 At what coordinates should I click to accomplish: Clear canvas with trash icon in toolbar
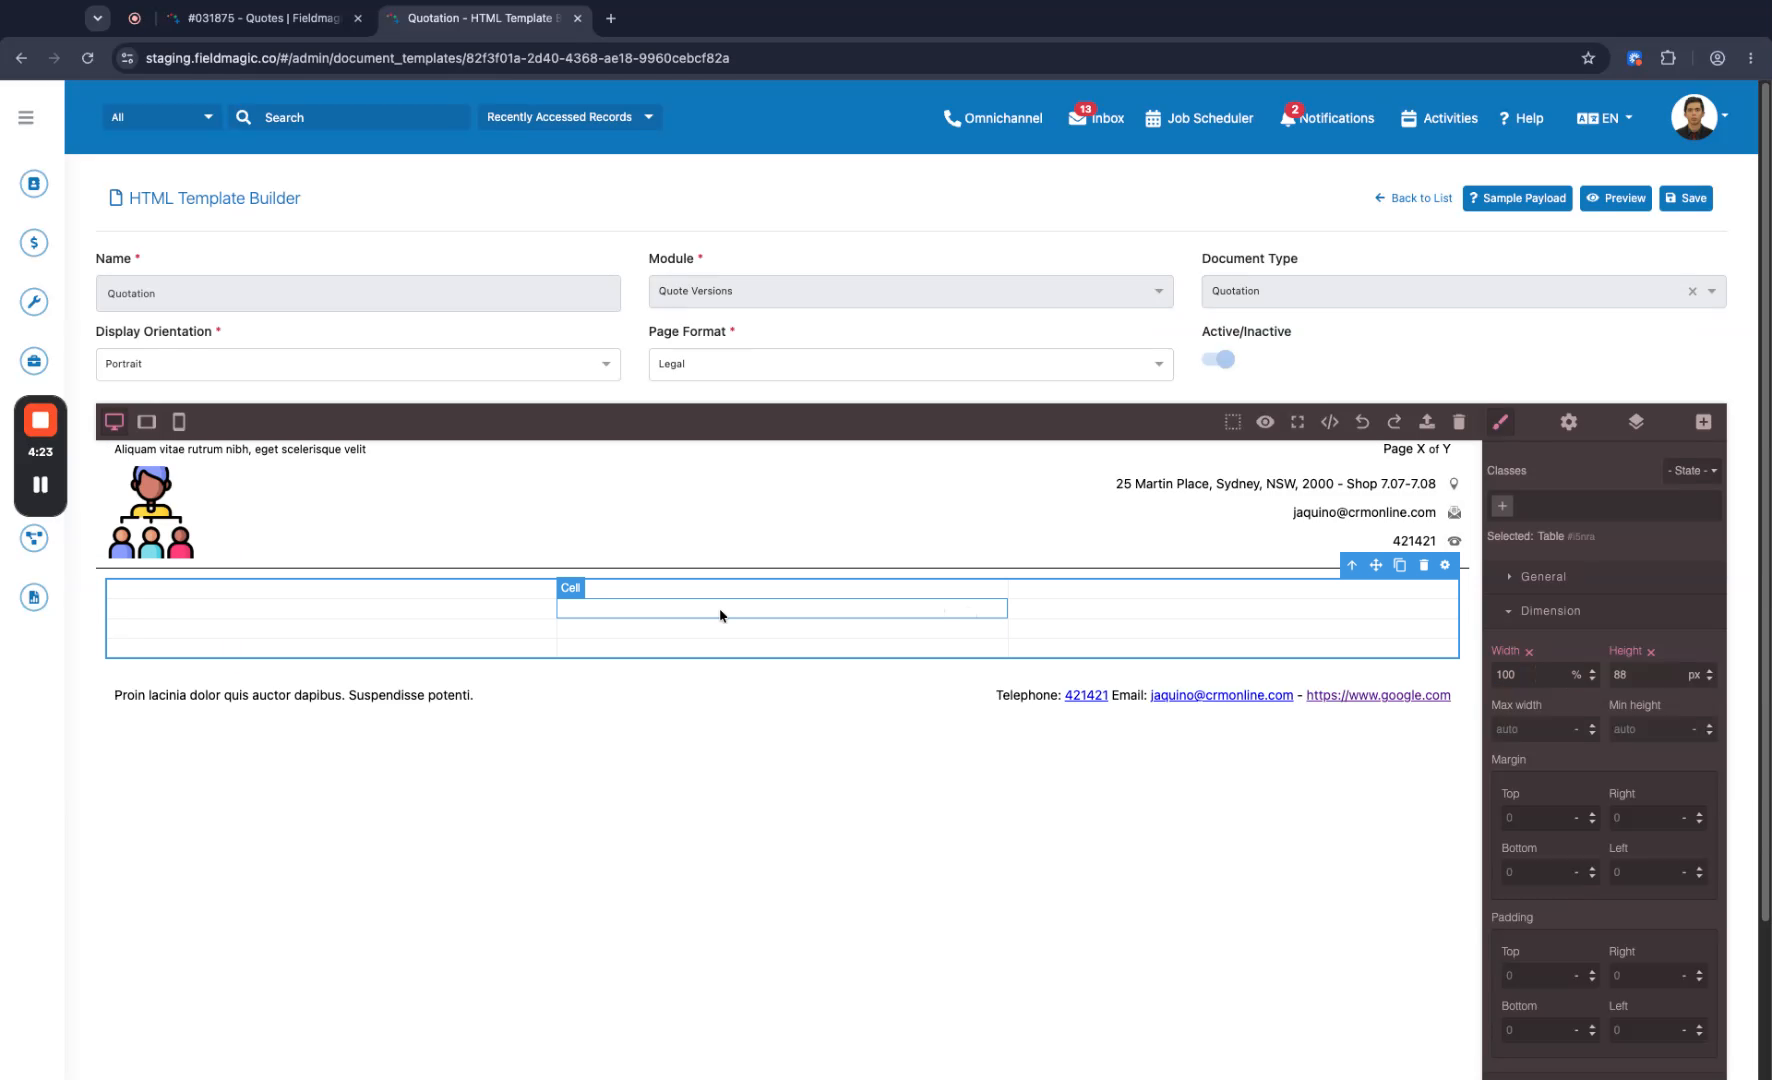point(1459,422)
